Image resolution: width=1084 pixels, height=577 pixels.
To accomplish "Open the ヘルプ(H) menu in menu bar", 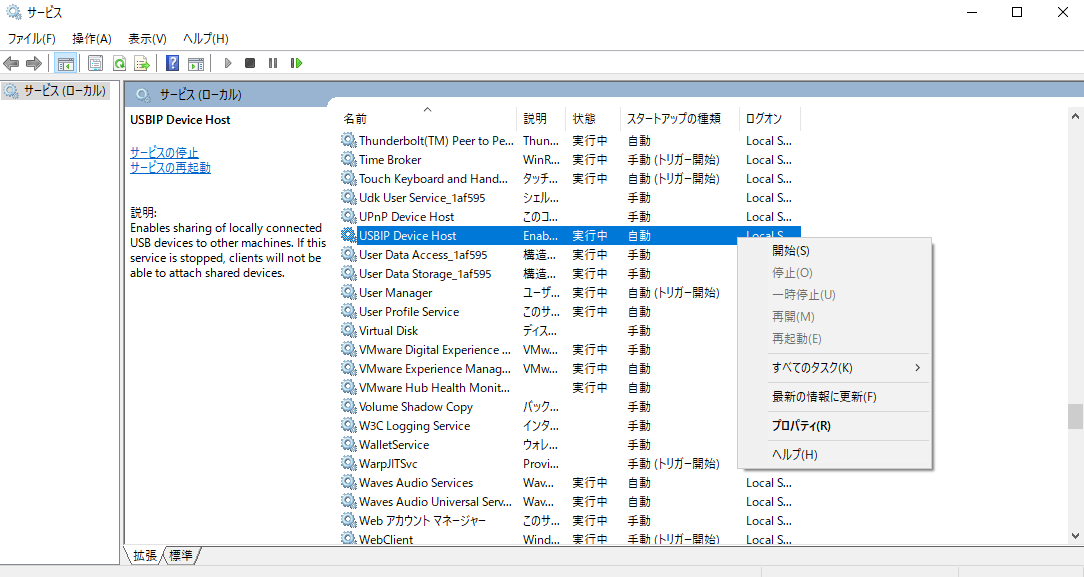I will [206, 39].
